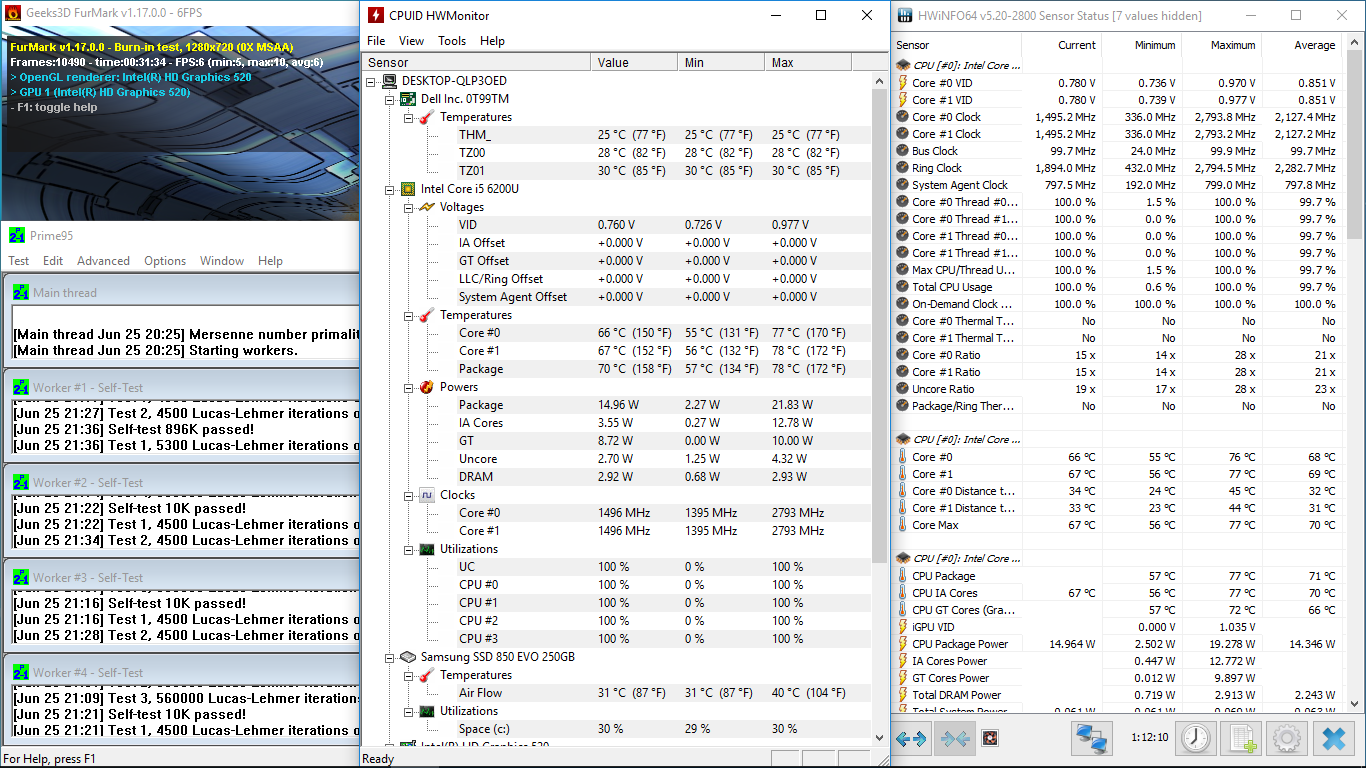This screenshot has width=1366, height=768.
Task: Open the Options menu in Prime95
Action: 165,261
